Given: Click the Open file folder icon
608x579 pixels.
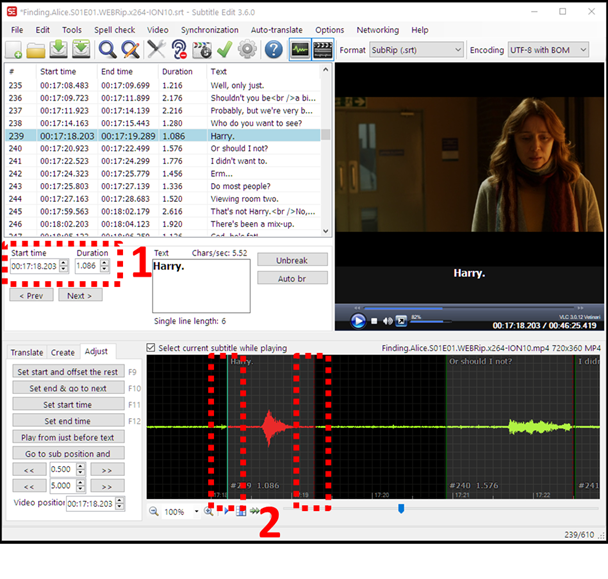Looking at the screenshot, I should 37,50.
